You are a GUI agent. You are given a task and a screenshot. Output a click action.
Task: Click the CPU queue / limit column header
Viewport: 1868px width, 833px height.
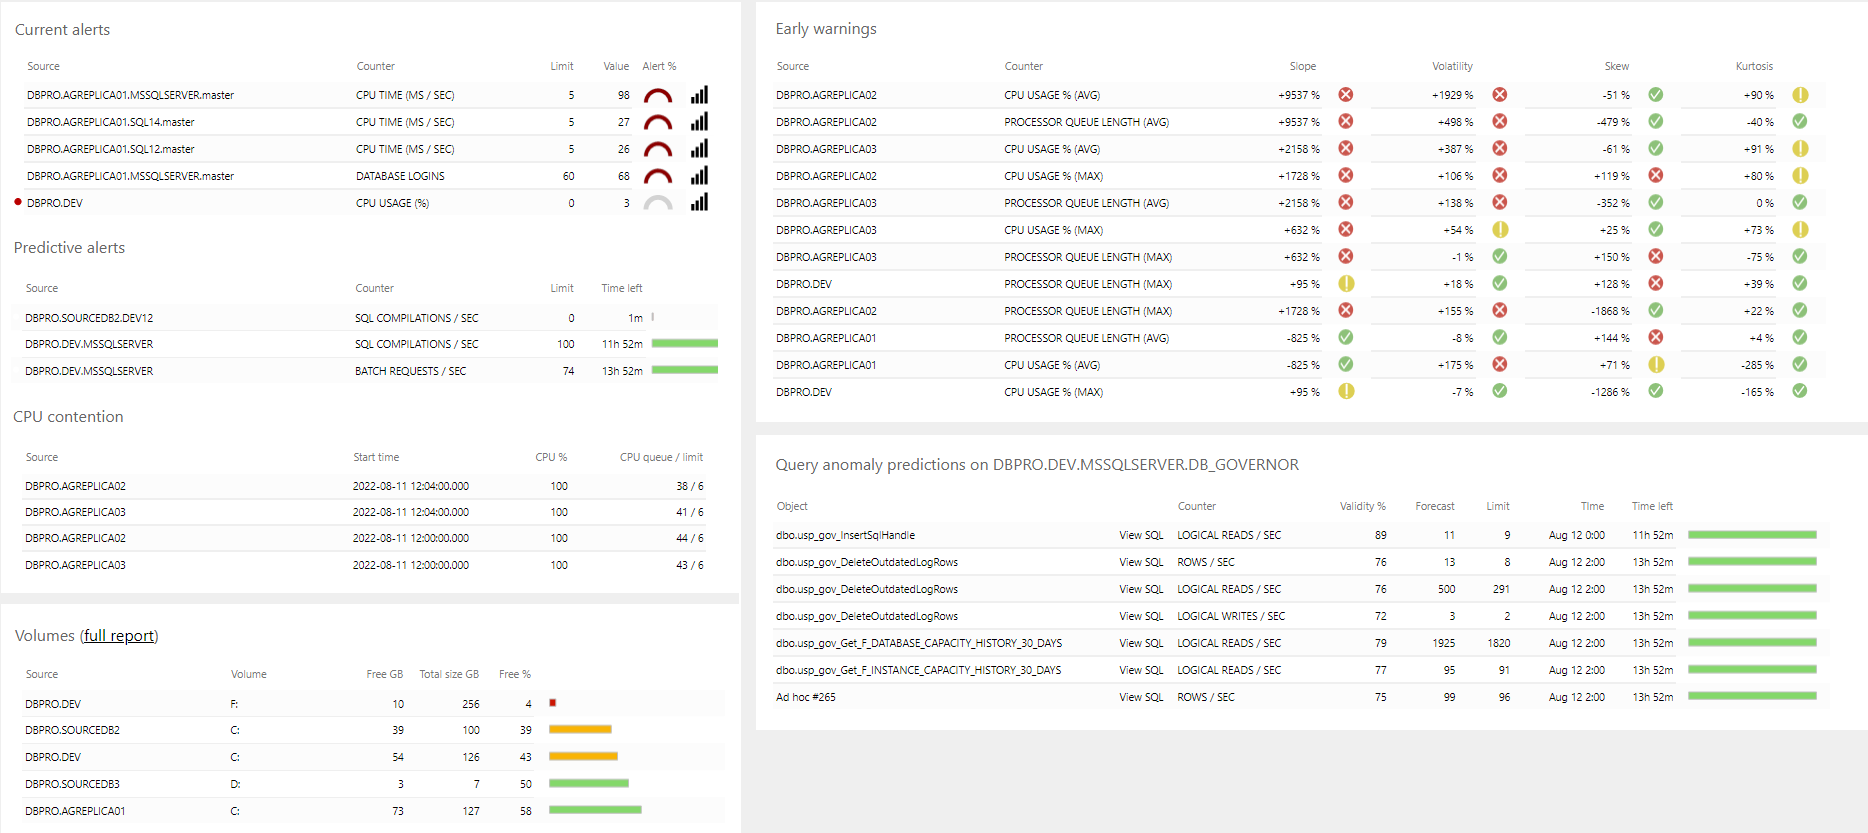[661, 457]
